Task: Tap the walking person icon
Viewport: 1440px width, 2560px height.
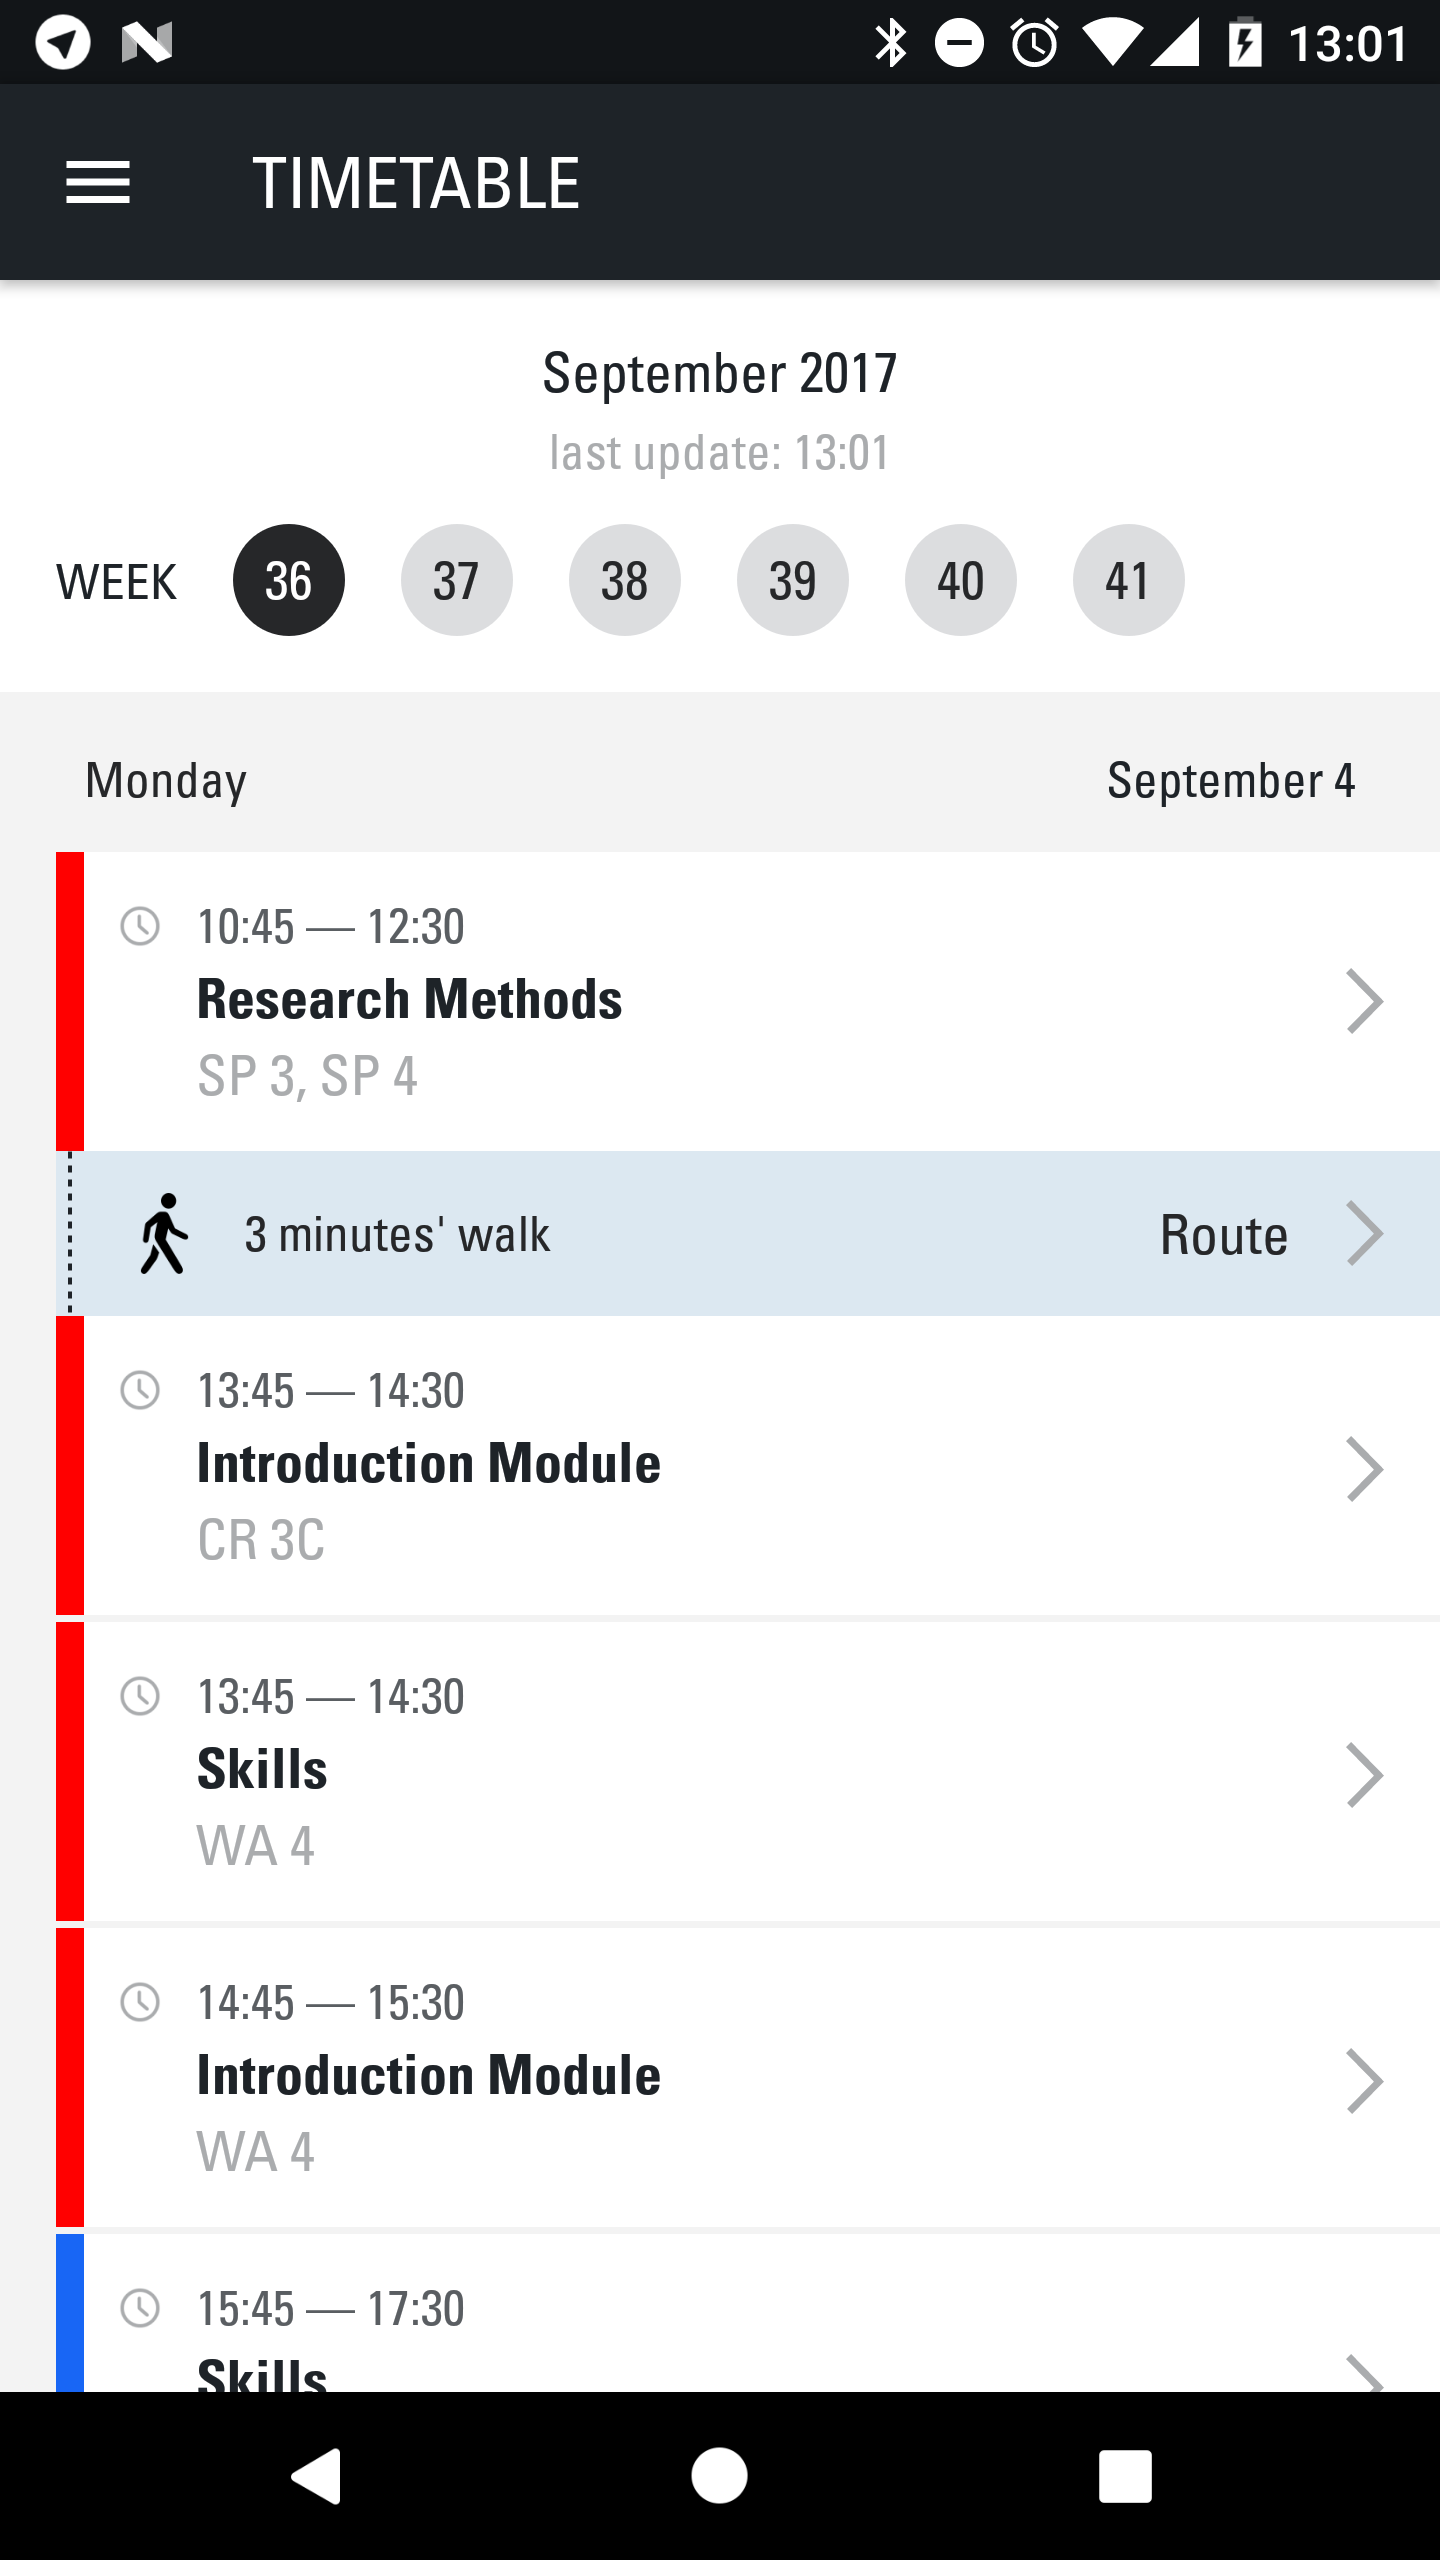Action: (164, 1233)
